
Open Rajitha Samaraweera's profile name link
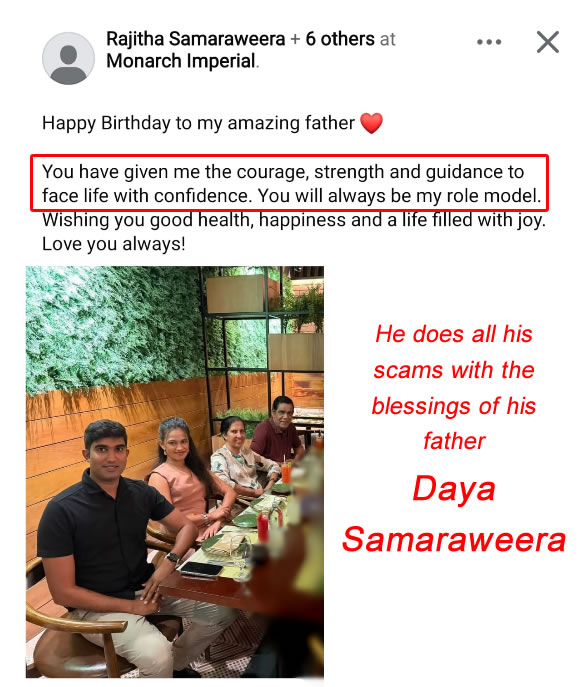[x=195, y=39]
